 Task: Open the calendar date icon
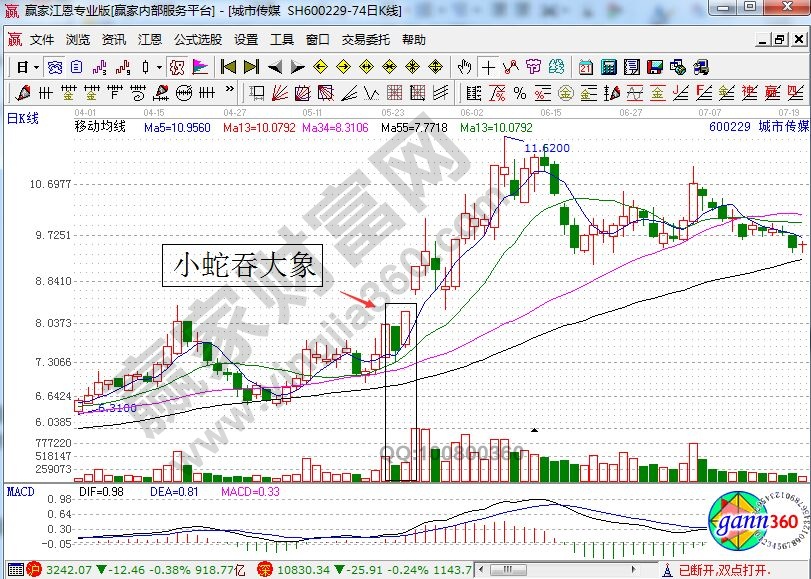pos(585,67)
